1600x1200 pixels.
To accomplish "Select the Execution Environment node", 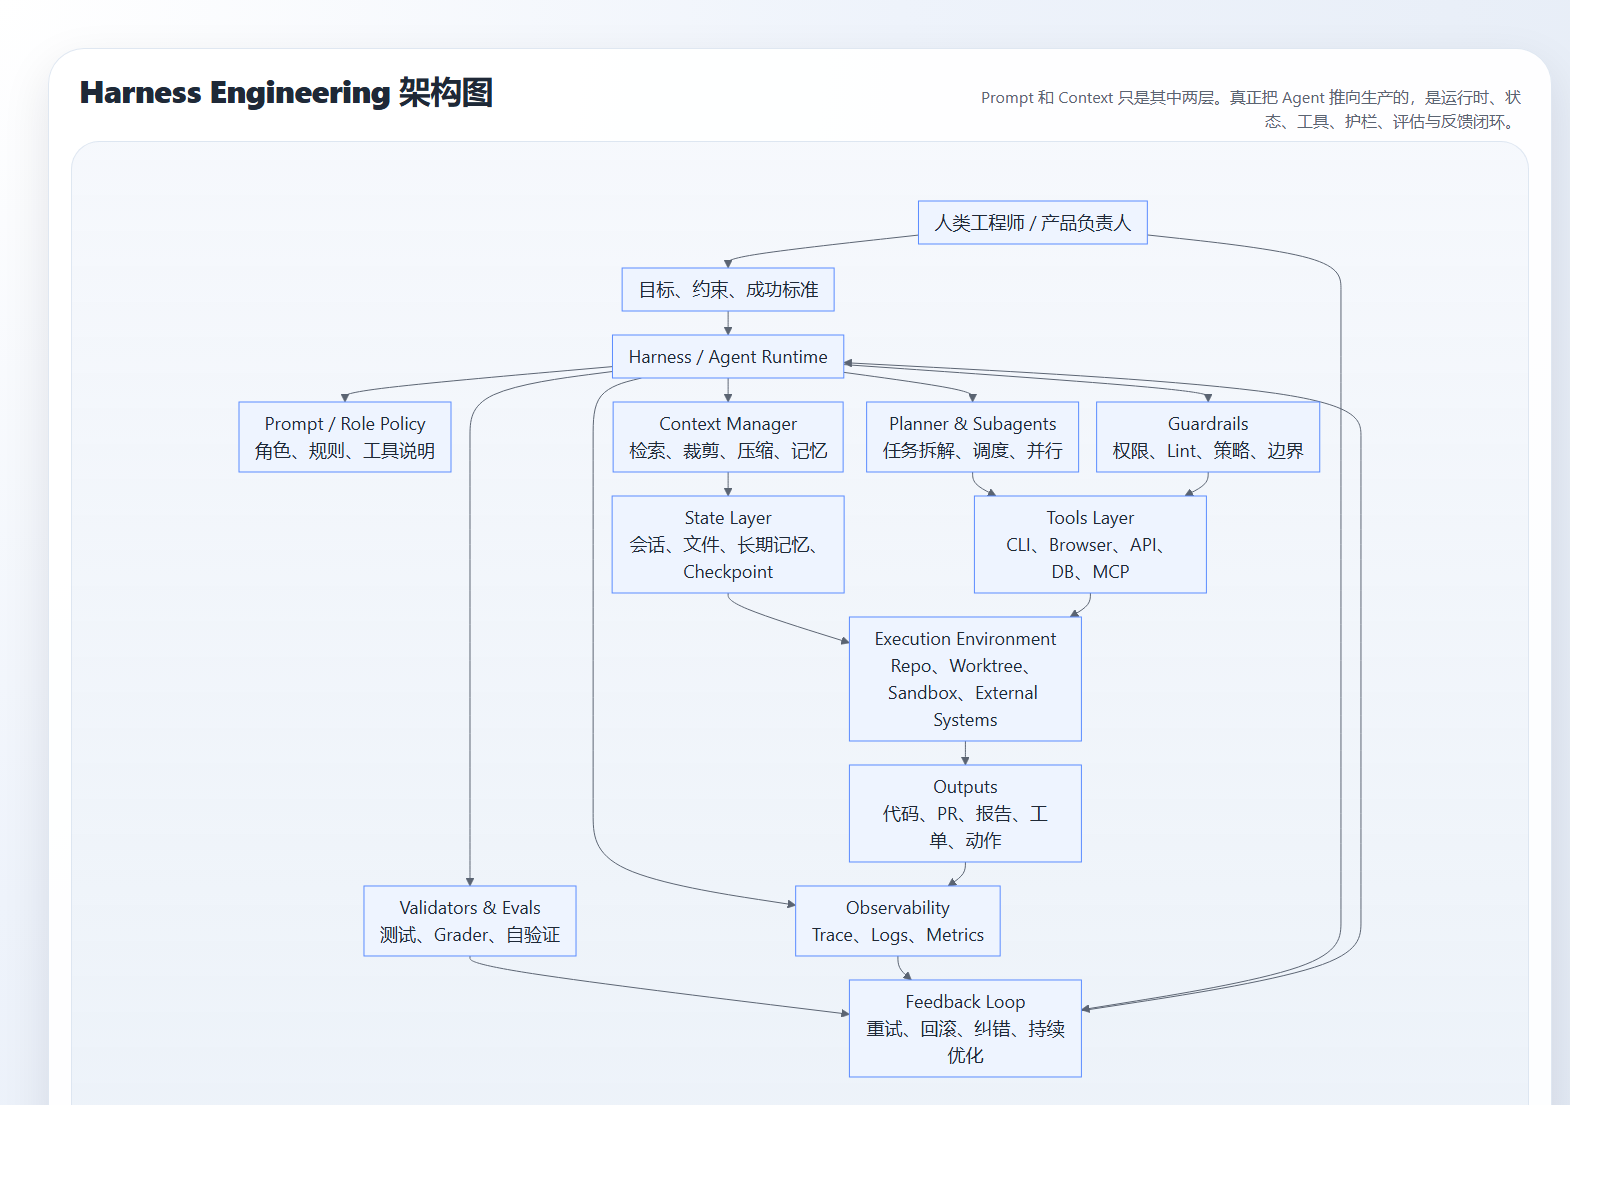I will 965,678.
